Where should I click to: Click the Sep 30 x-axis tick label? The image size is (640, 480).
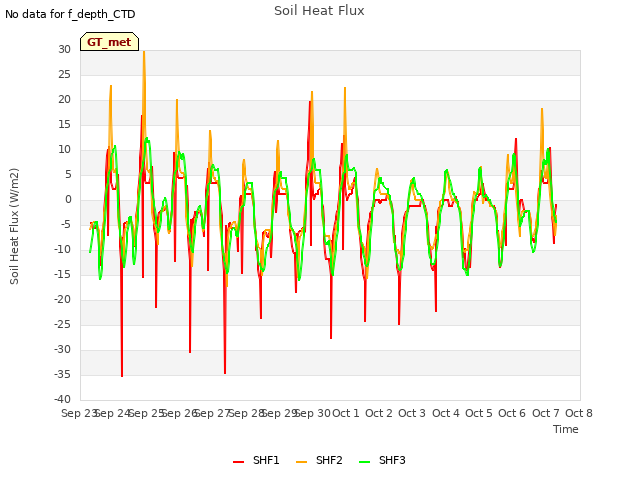(313, 413)
